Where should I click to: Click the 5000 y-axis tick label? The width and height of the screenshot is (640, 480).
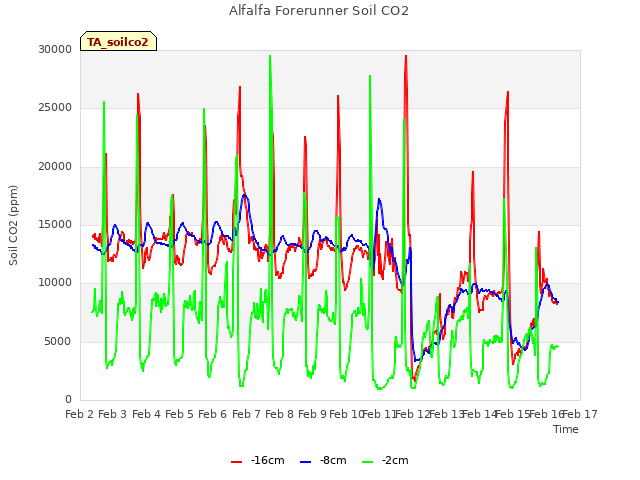[x=58, y=341]
